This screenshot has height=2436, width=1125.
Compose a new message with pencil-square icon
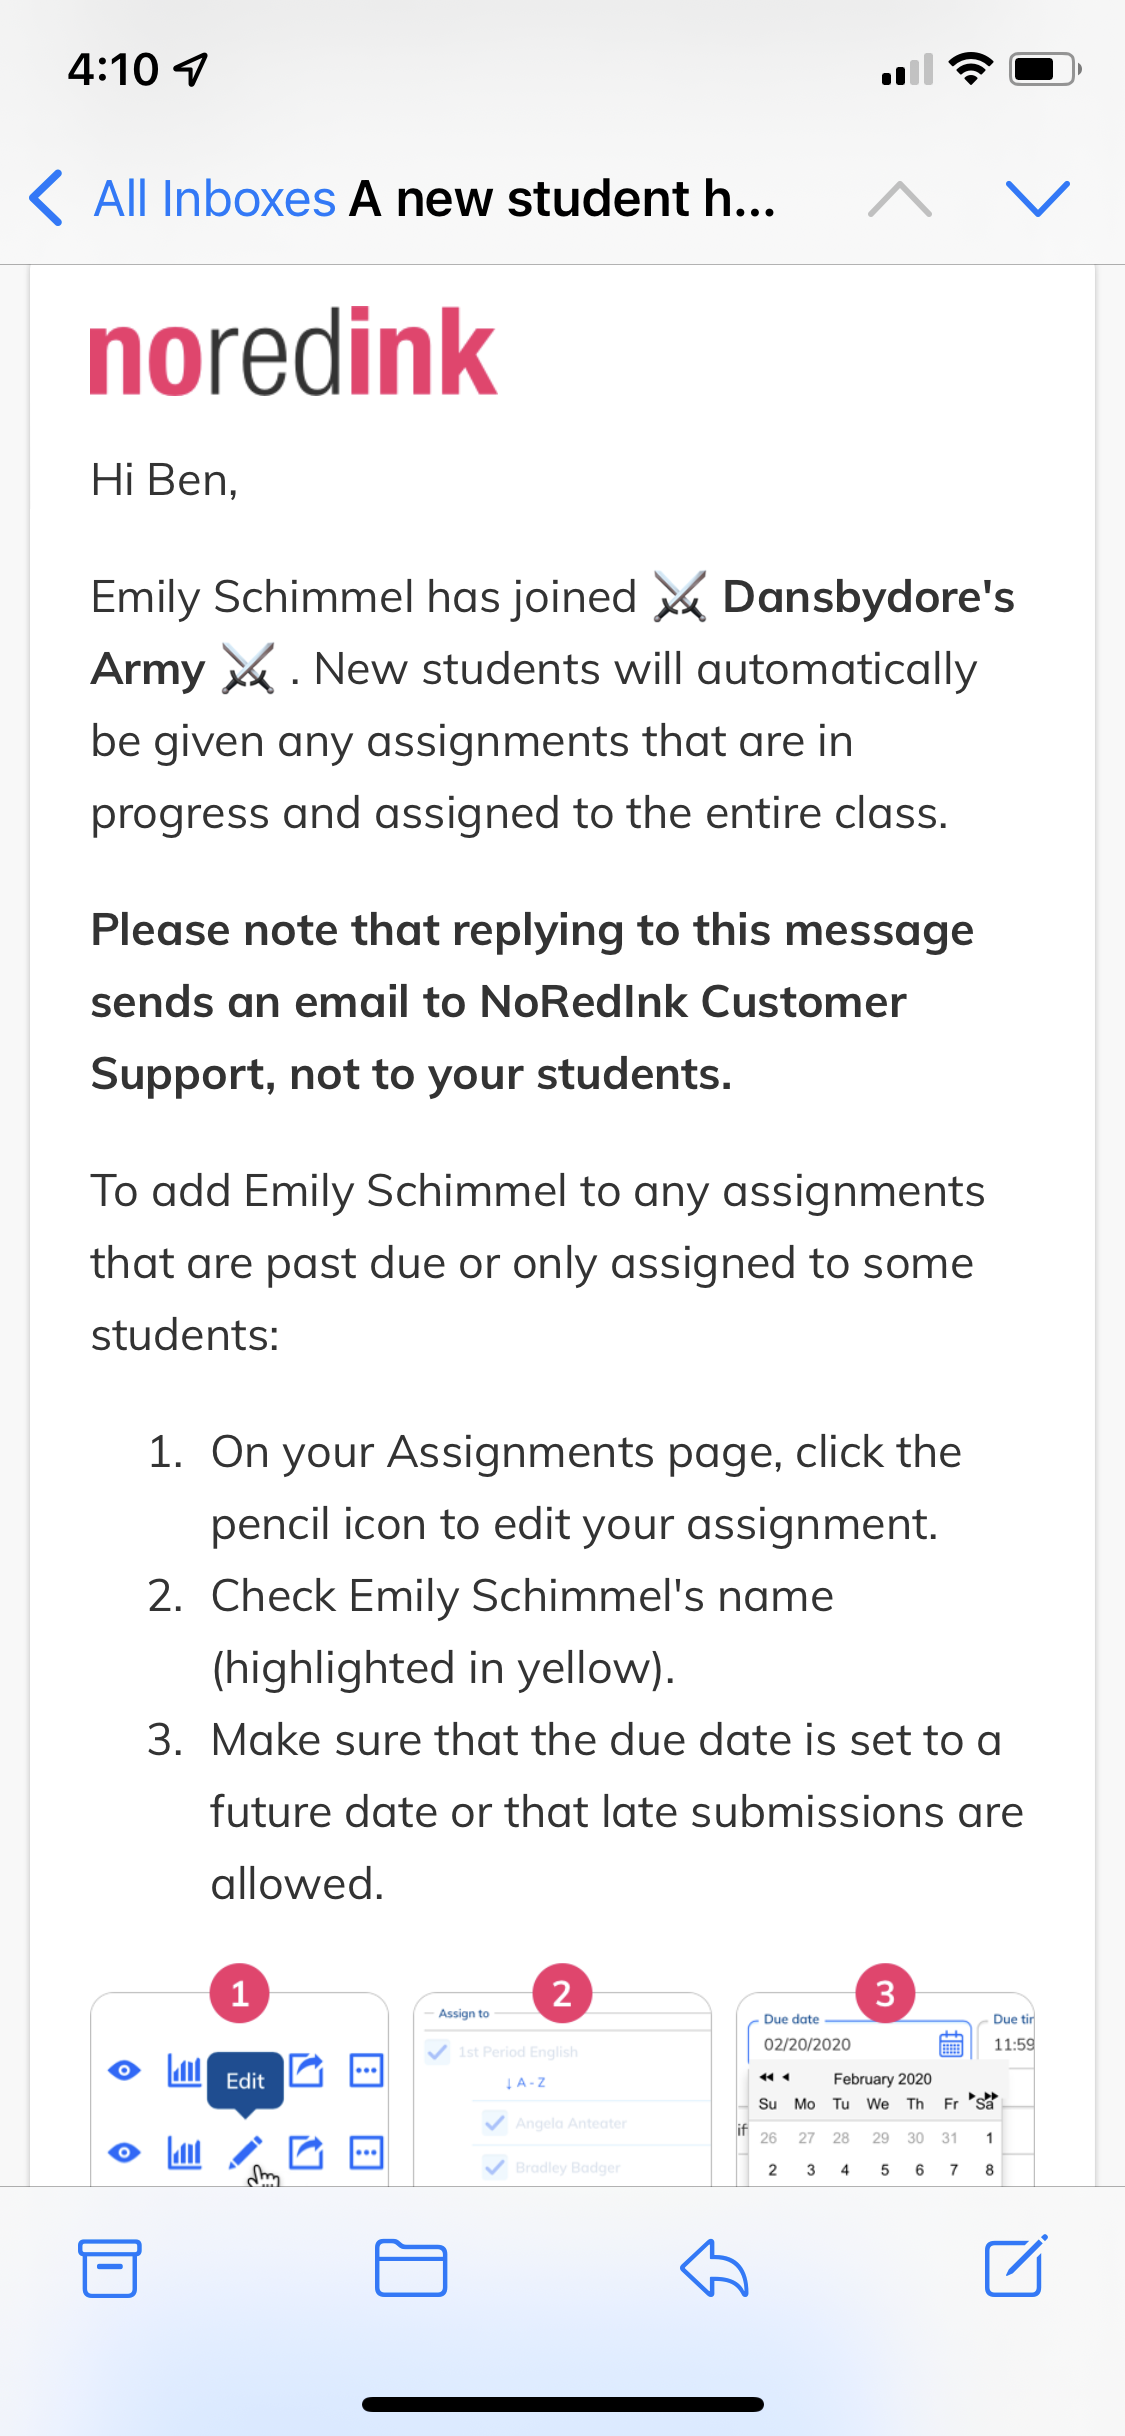click(x=1016, y=2266)
